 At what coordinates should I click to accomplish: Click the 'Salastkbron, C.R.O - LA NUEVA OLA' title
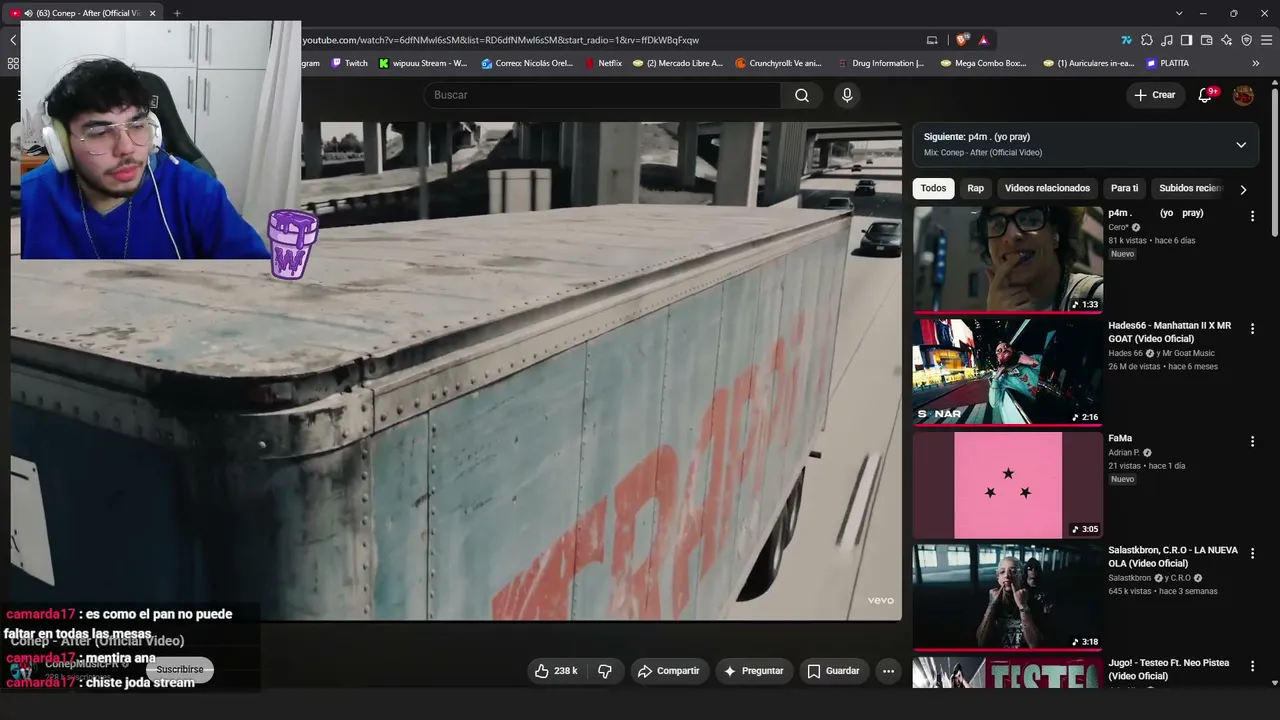pyautogui.click(x=1173, y=557)
